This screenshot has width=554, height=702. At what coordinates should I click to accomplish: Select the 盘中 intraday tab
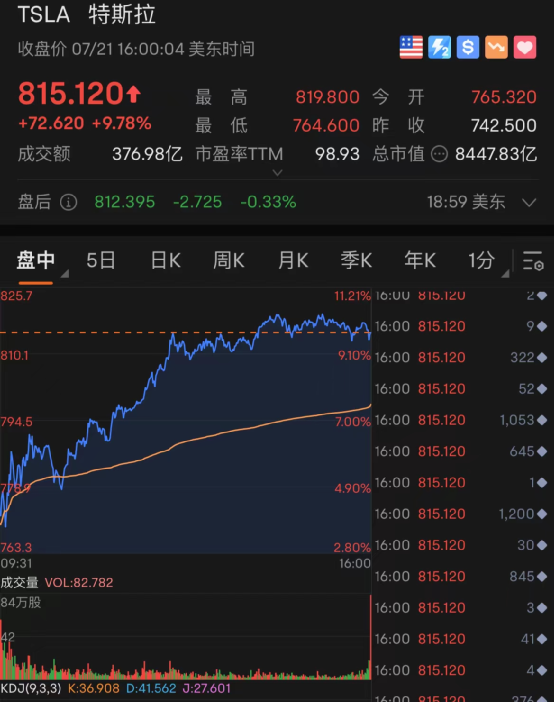coord(35,260)
